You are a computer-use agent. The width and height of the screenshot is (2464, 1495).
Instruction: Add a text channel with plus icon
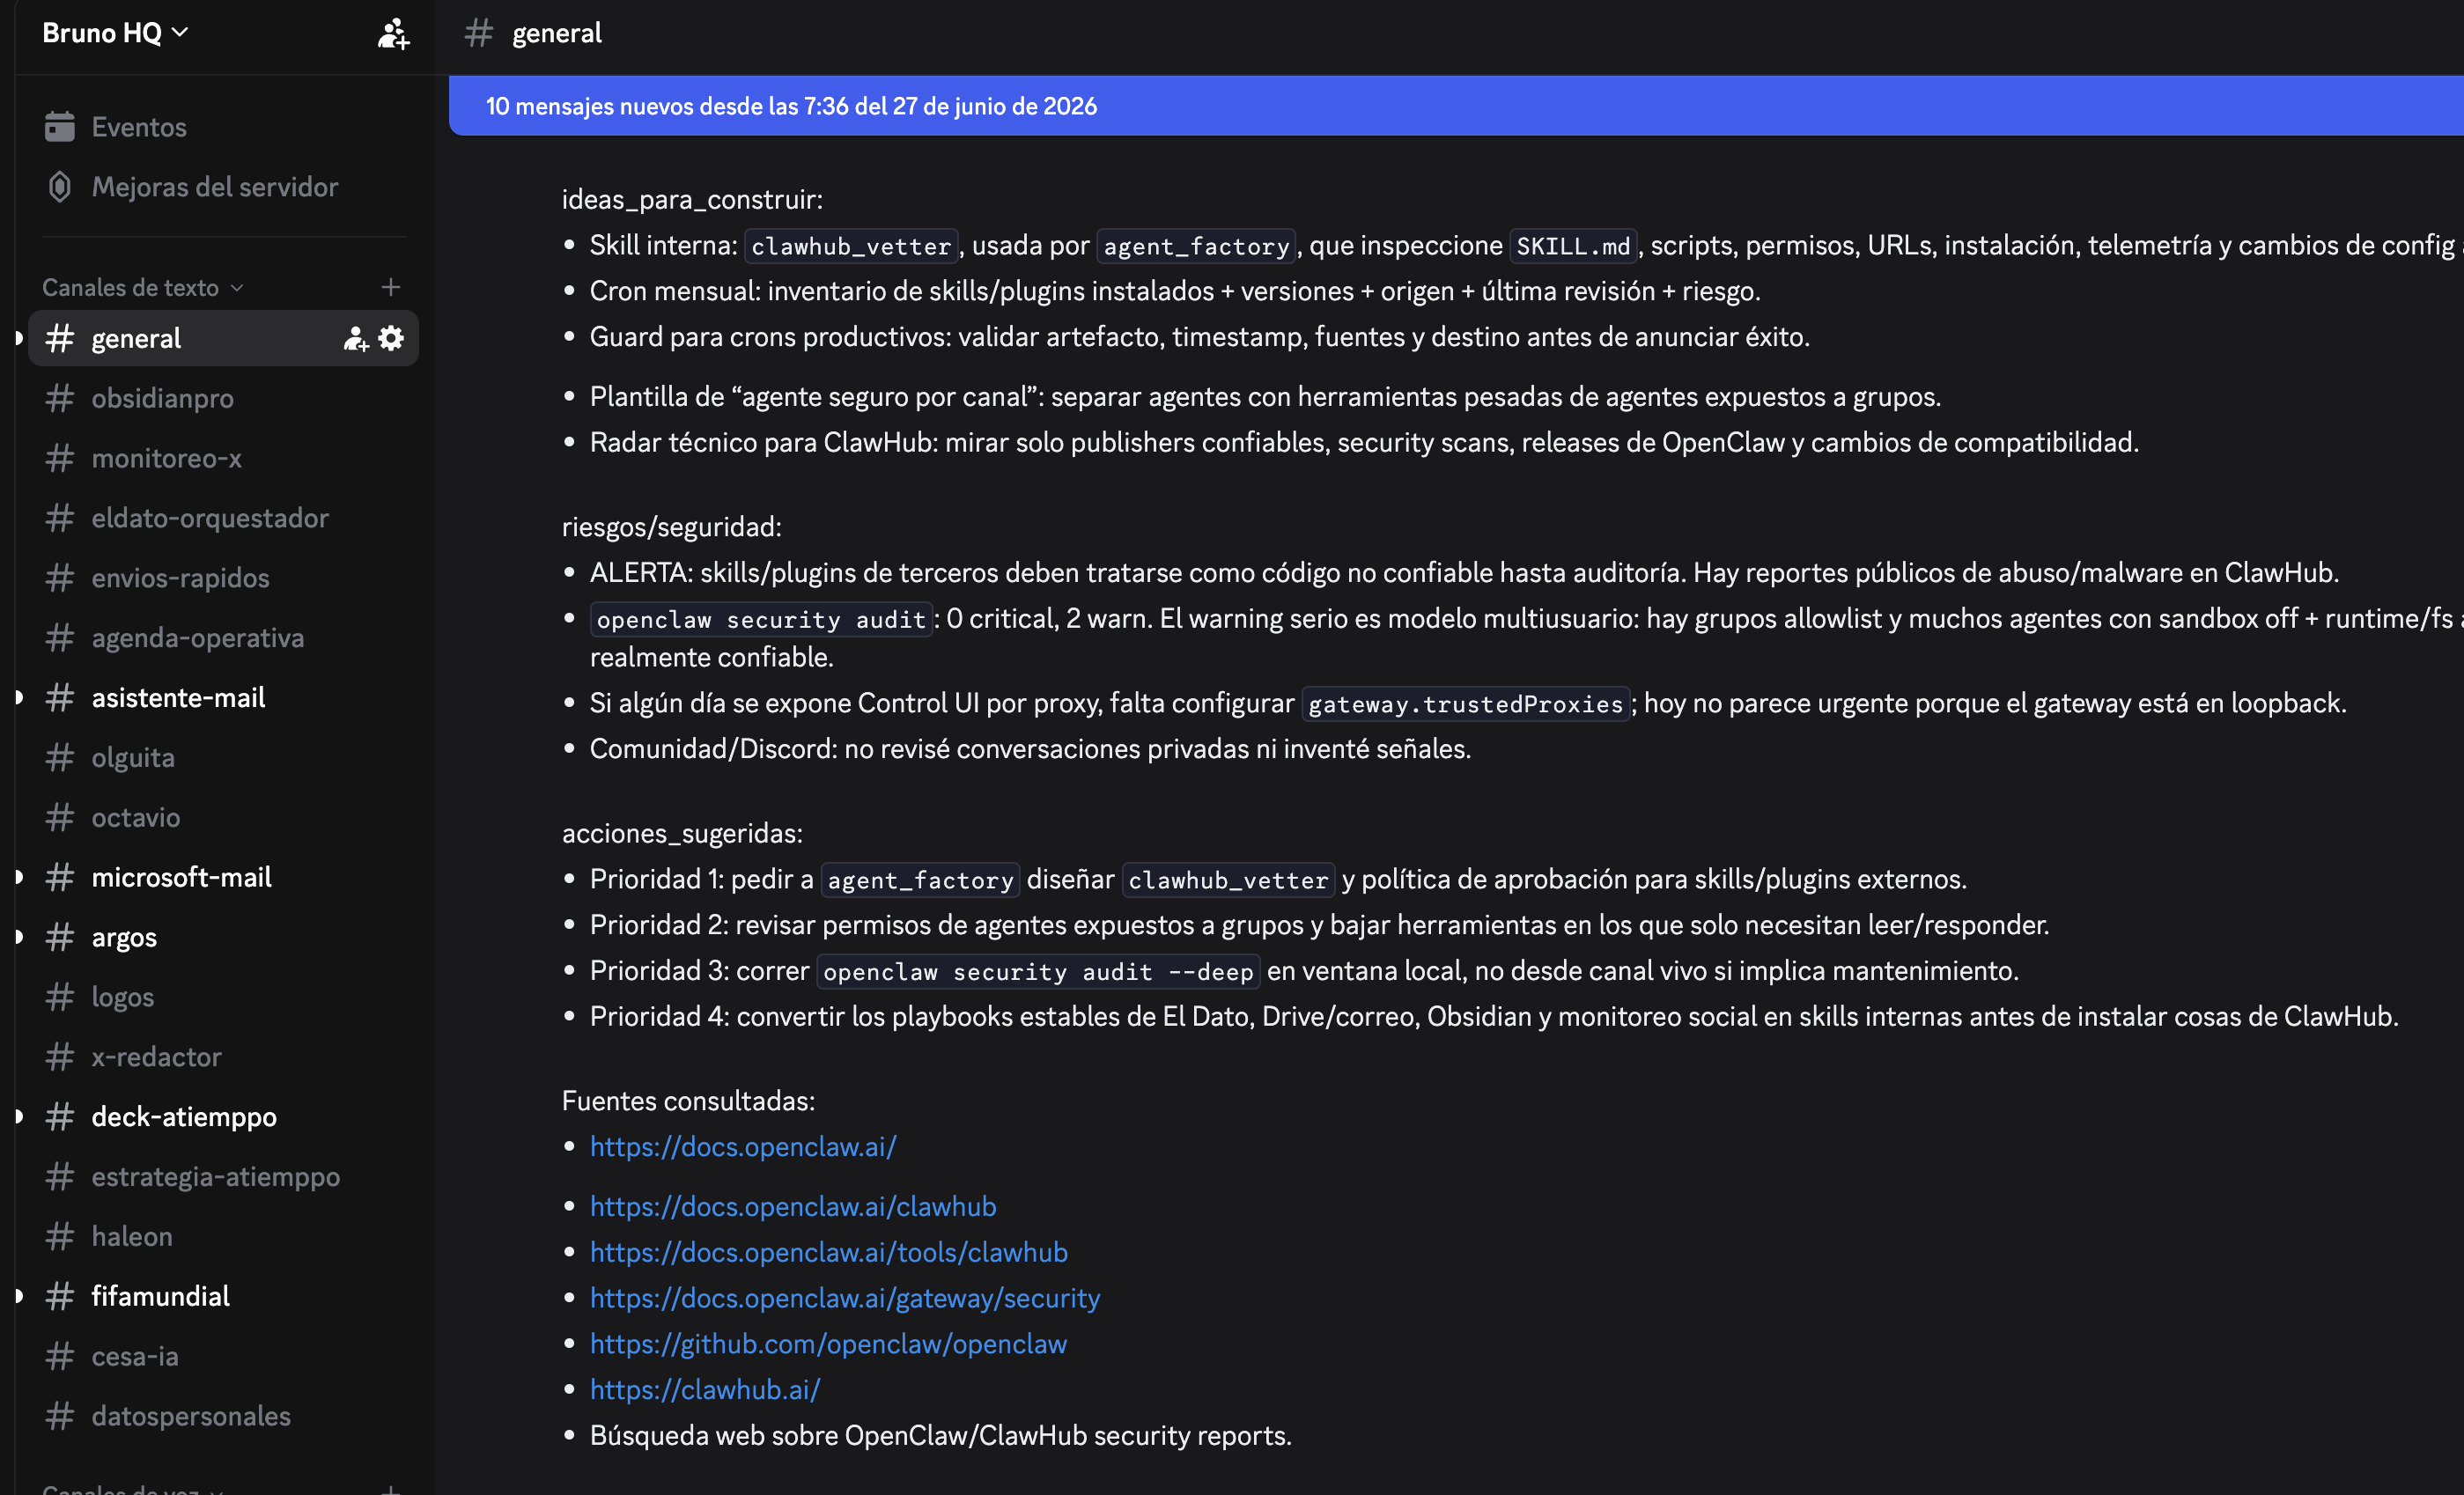391,287
